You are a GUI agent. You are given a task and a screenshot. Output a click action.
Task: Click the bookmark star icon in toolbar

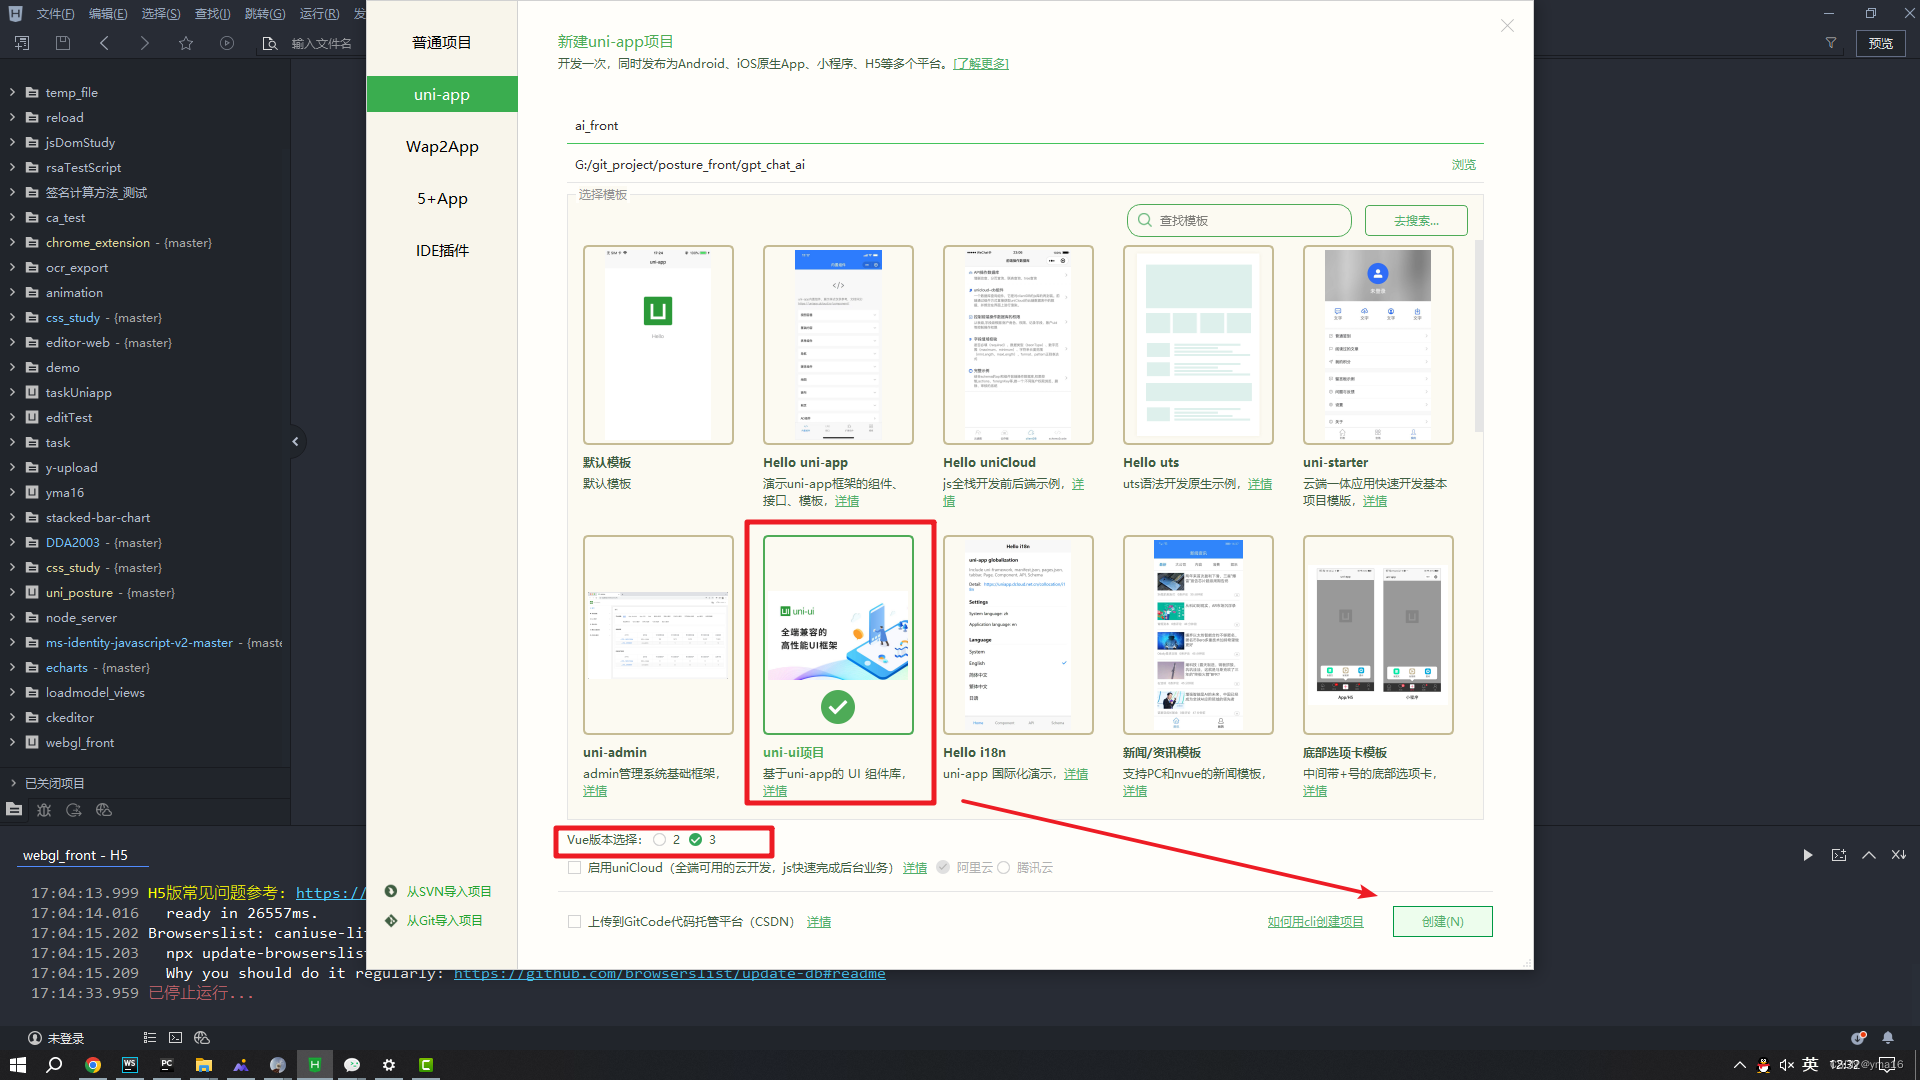pos(186,43)
